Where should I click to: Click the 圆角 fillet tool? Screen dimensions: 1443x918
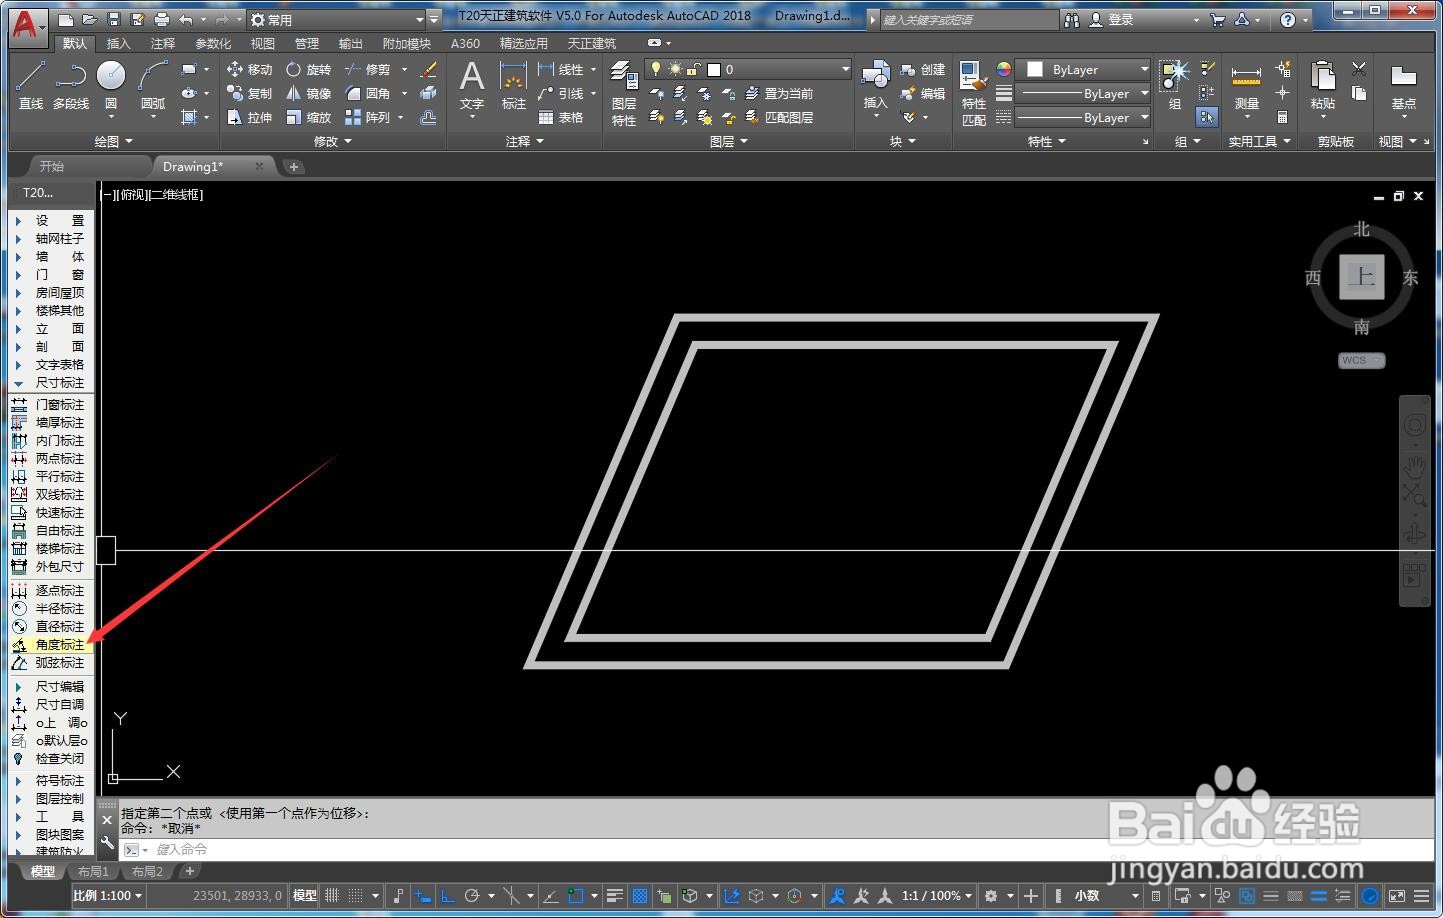pos(367,93)
